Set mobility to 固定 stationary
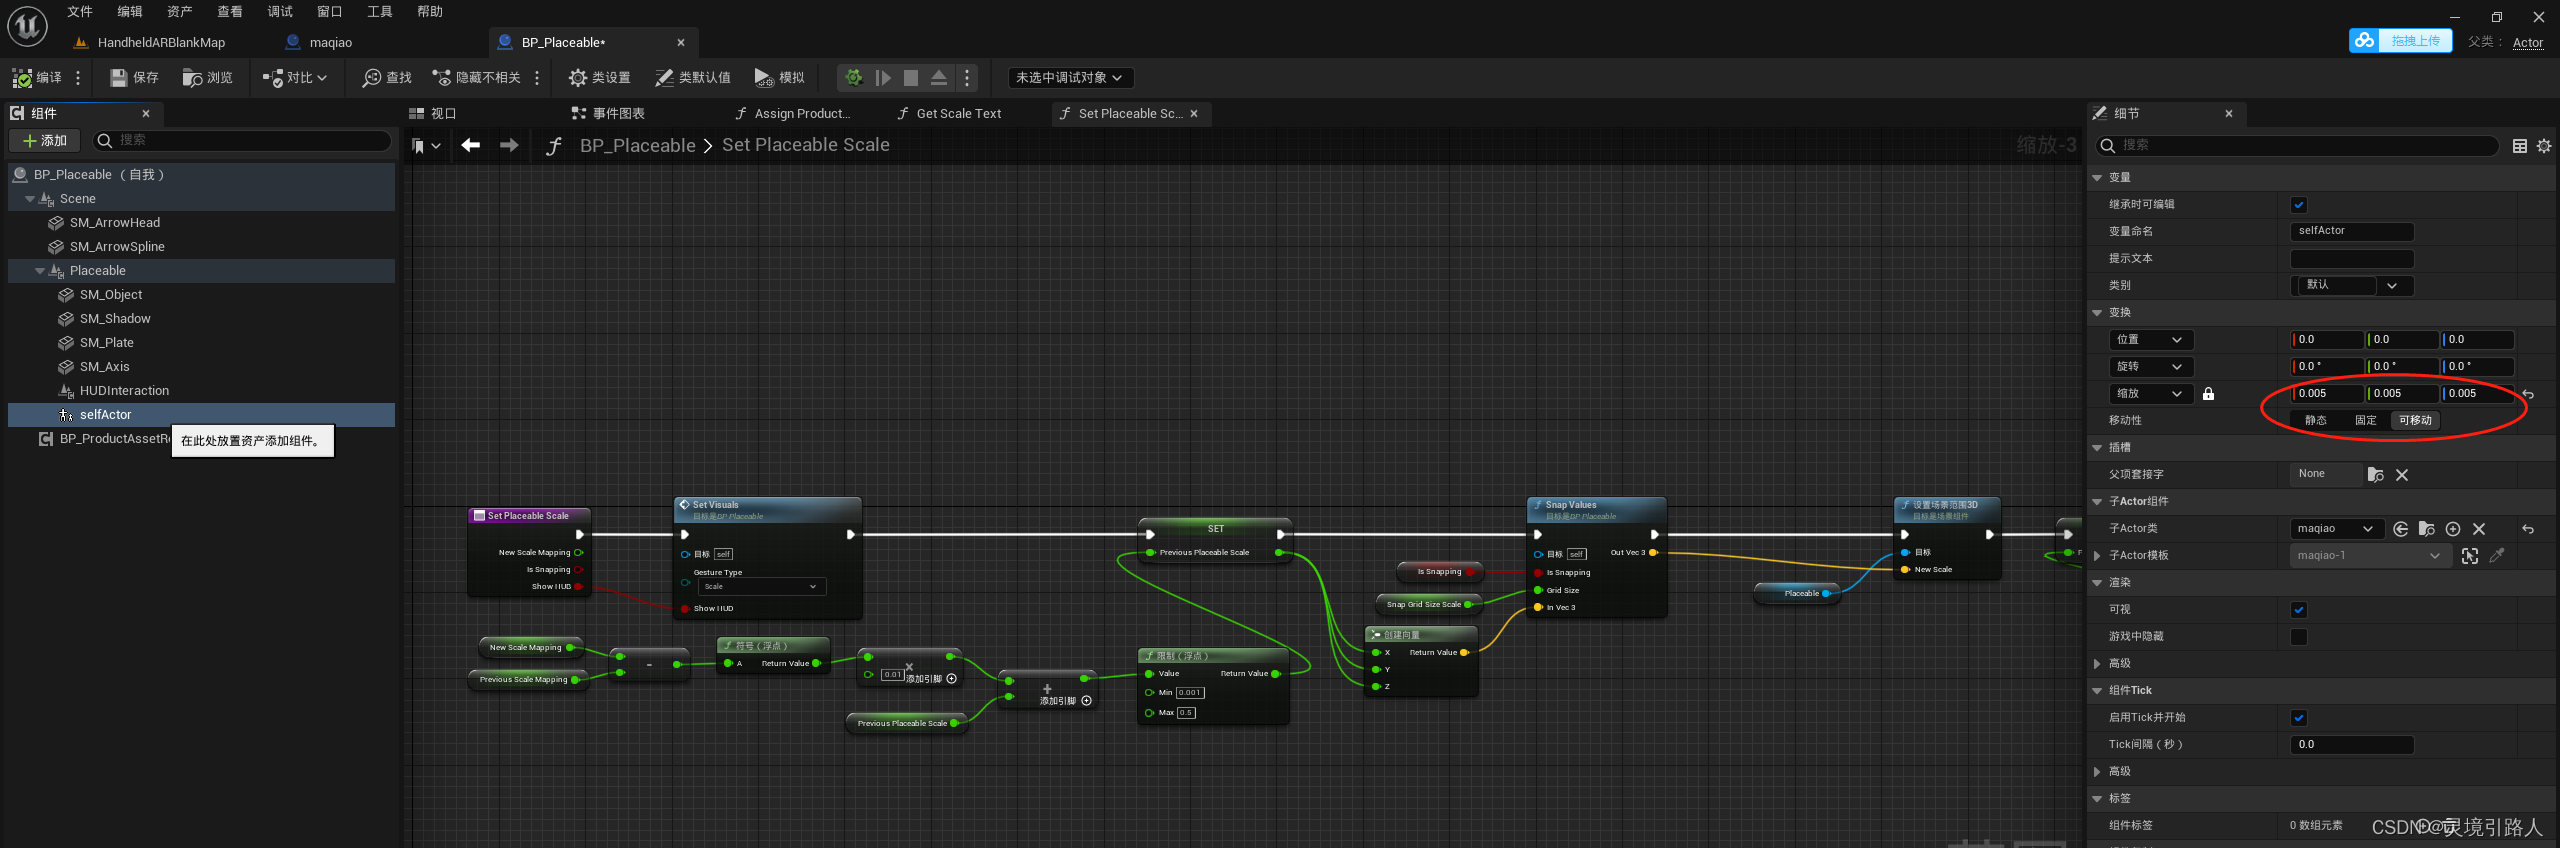 pyautogui.click(x=2366, y=421)
